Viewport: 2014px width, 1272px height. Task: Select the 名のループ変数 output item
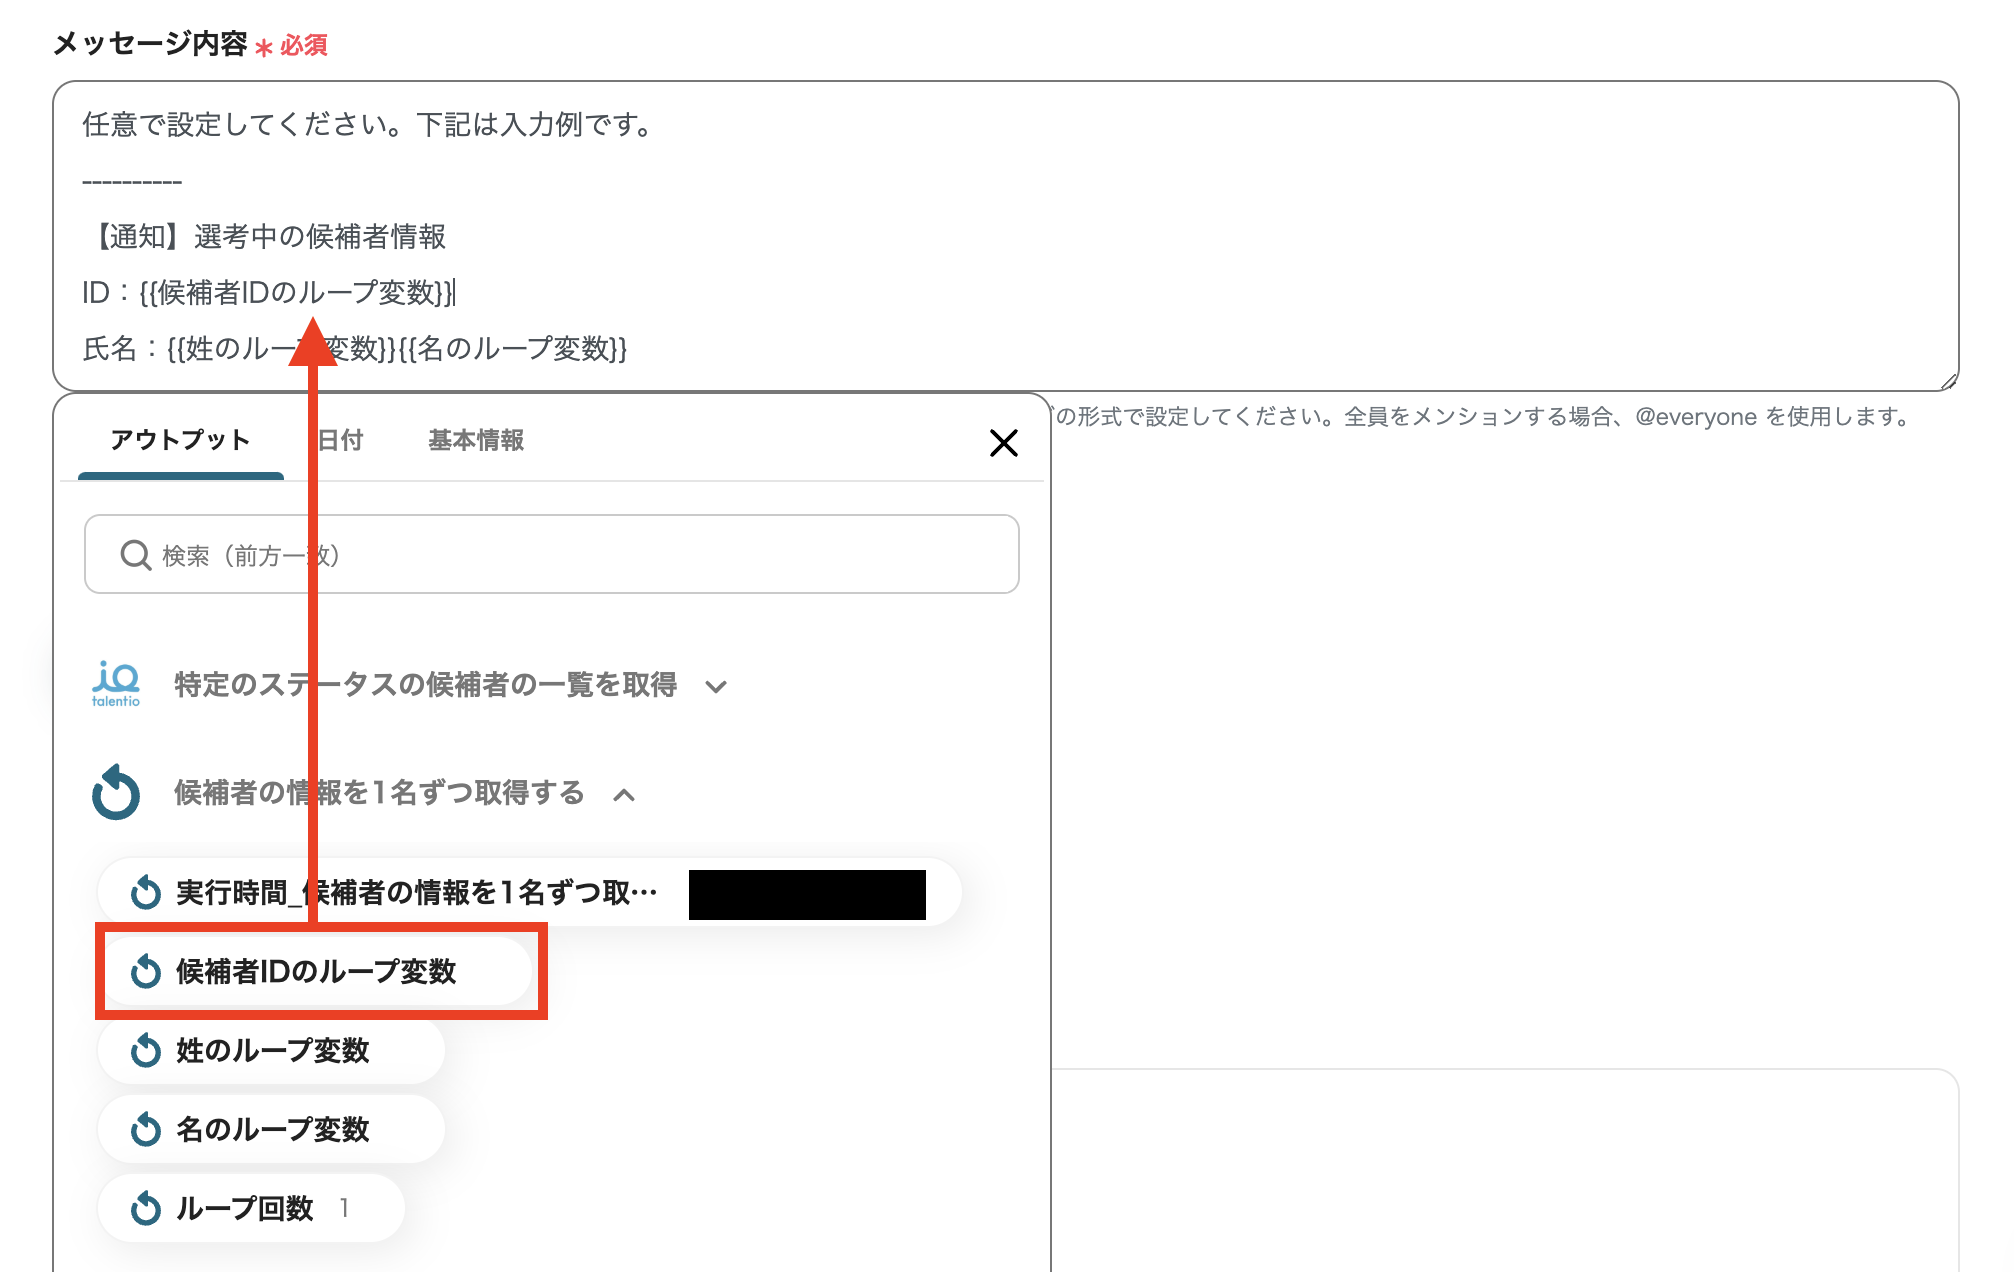(x=272, y=1128)
